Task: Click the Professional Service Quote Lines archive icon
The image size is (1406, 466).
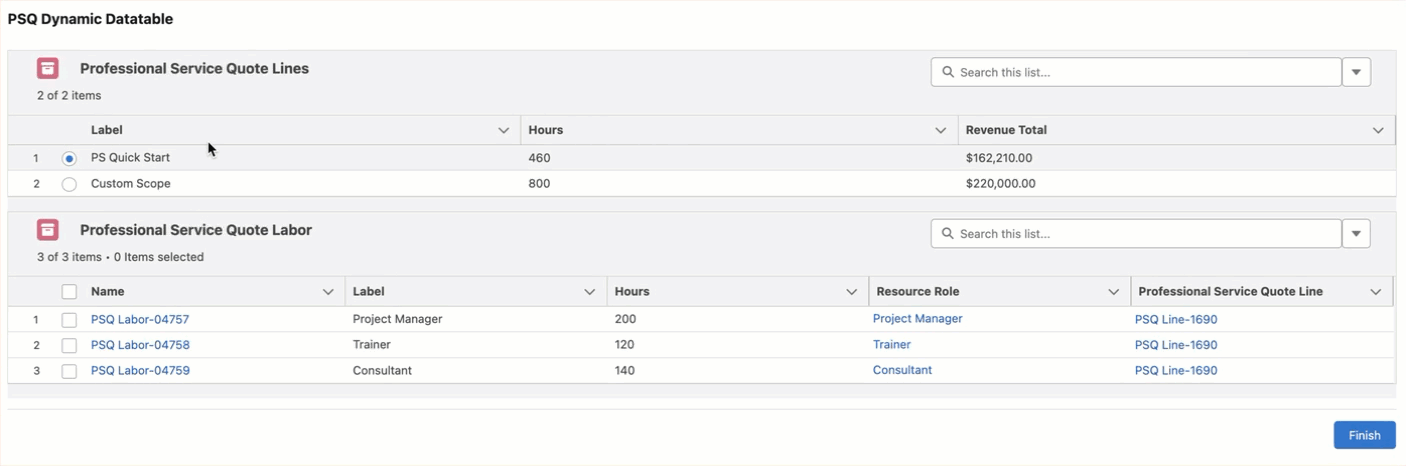Action: [x=48, y=68]
